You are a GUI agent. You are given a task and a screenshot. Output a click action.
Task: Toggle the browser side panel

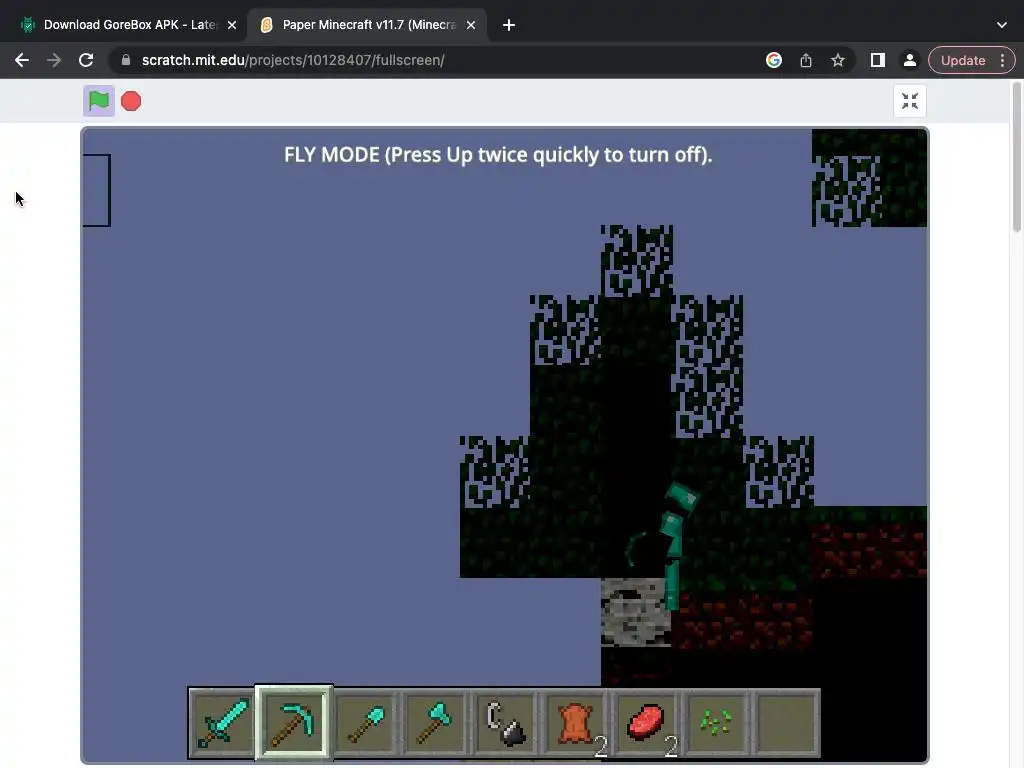[x=878, y=60]
